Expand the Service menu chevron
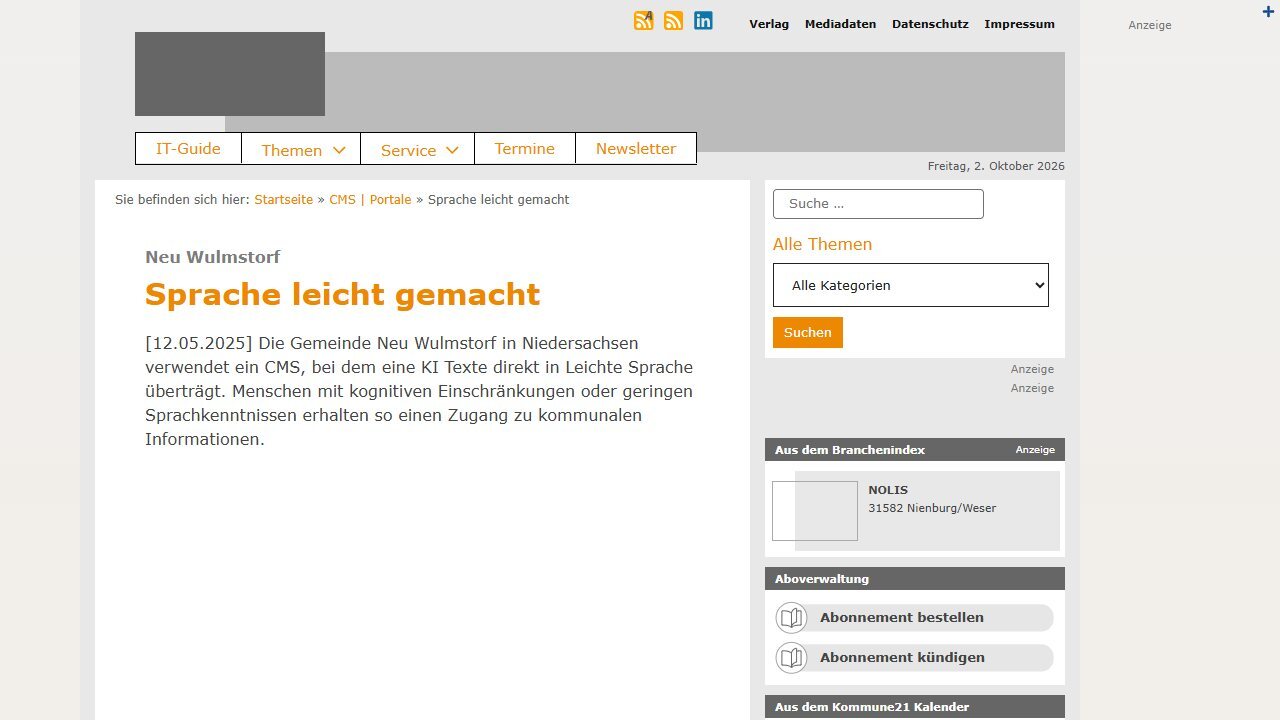Screen dimensions: 1280x720 (452, 150)
